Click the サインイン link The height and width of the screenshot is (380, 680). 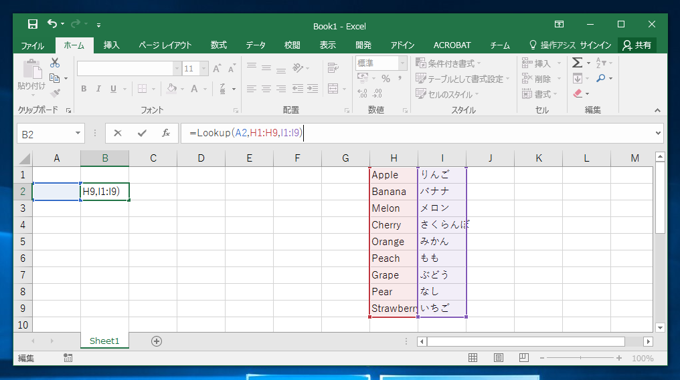(x=595, y=45)
